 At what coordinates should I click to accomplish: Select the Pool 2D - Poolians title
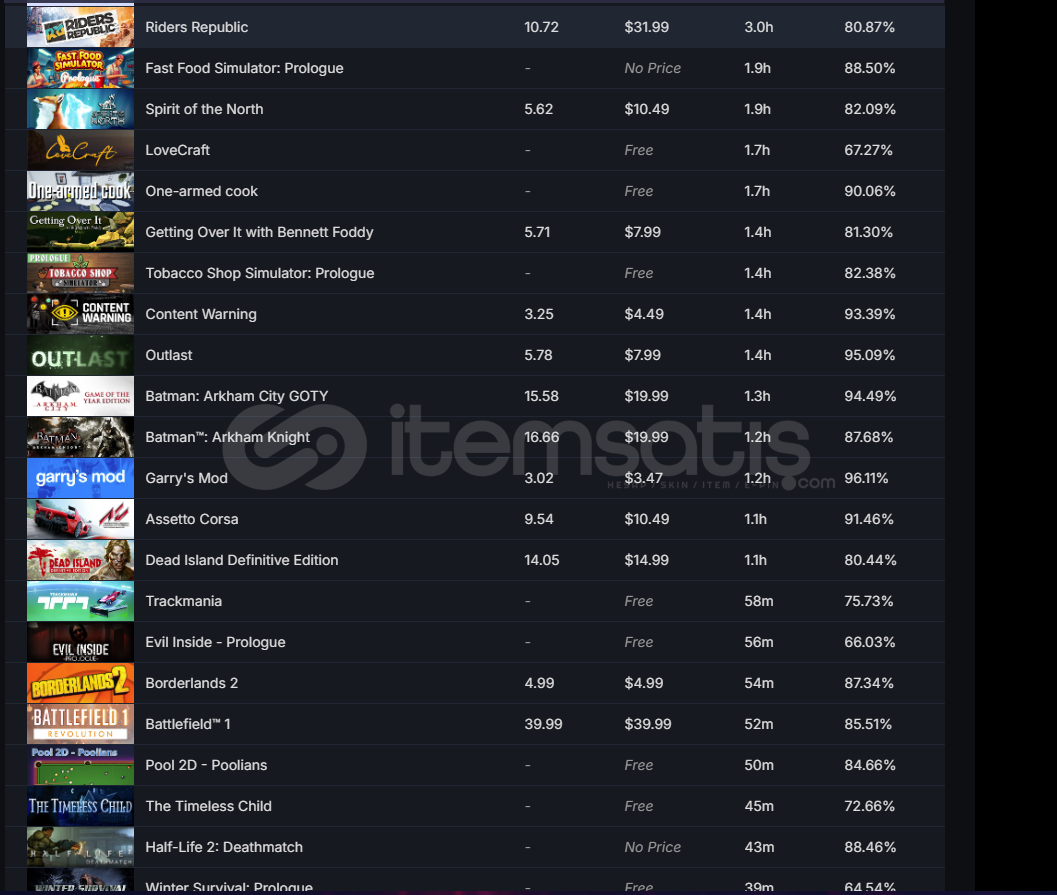point(206,765)
